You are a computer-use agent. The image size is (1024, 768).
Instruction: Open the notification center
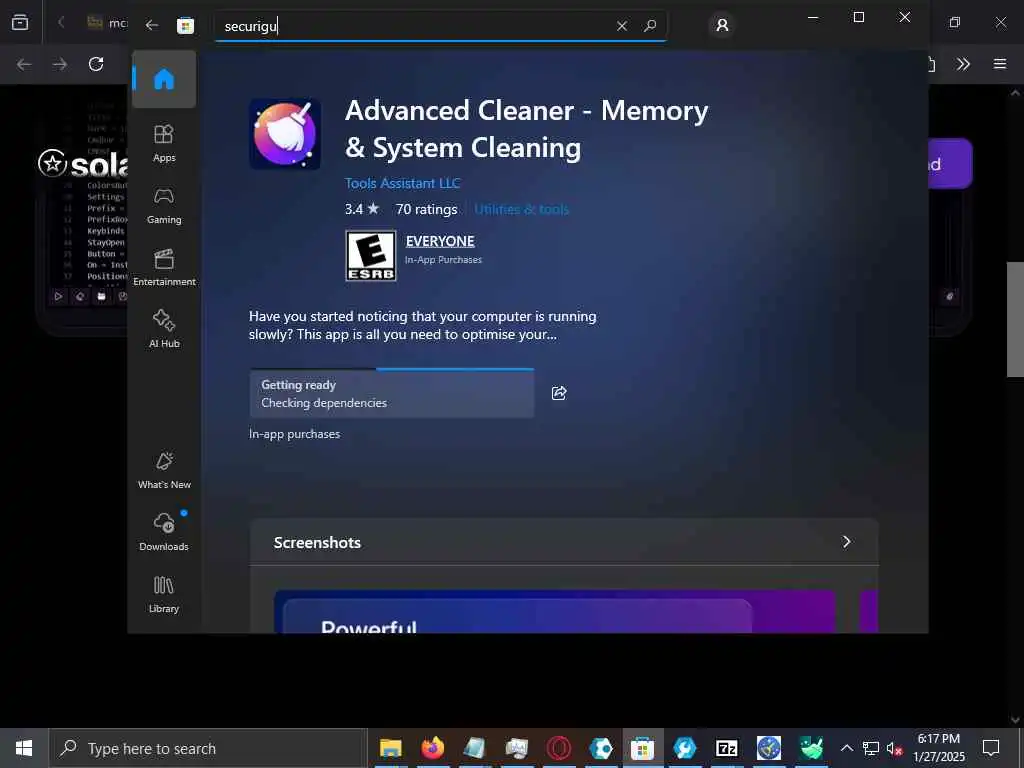[x=991, y=748]
